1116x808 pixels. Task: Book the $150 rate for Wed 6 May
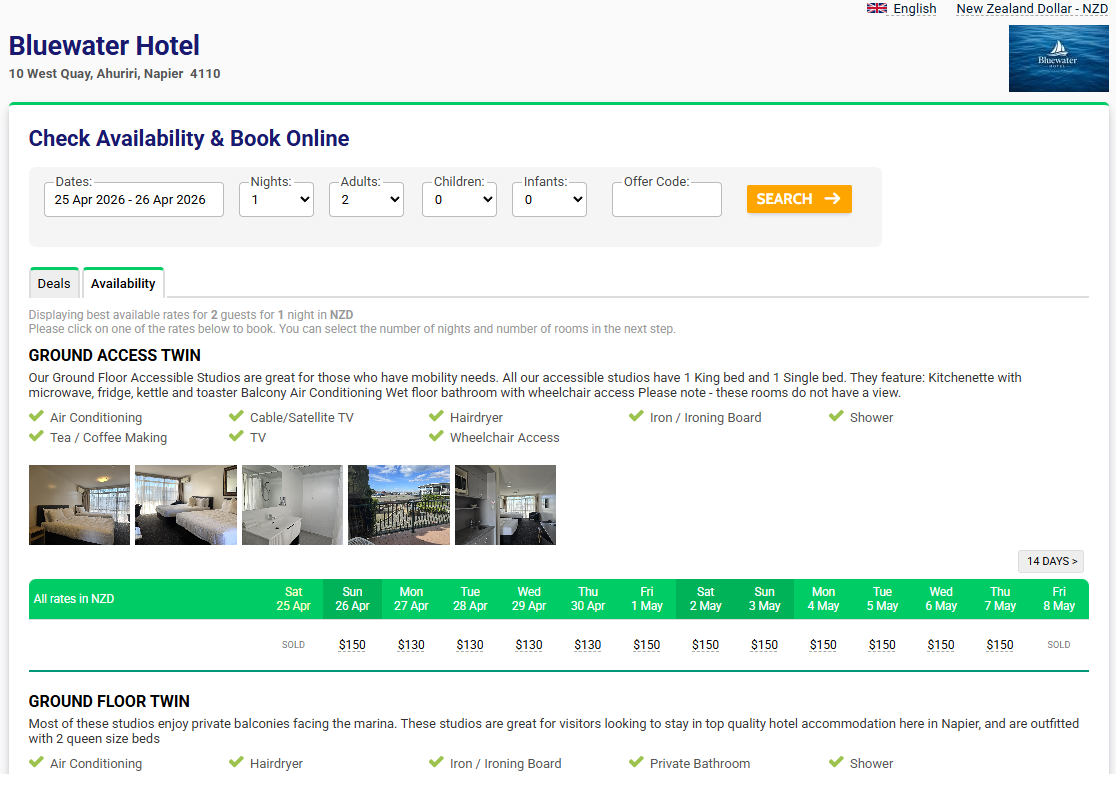click(941, 645)
